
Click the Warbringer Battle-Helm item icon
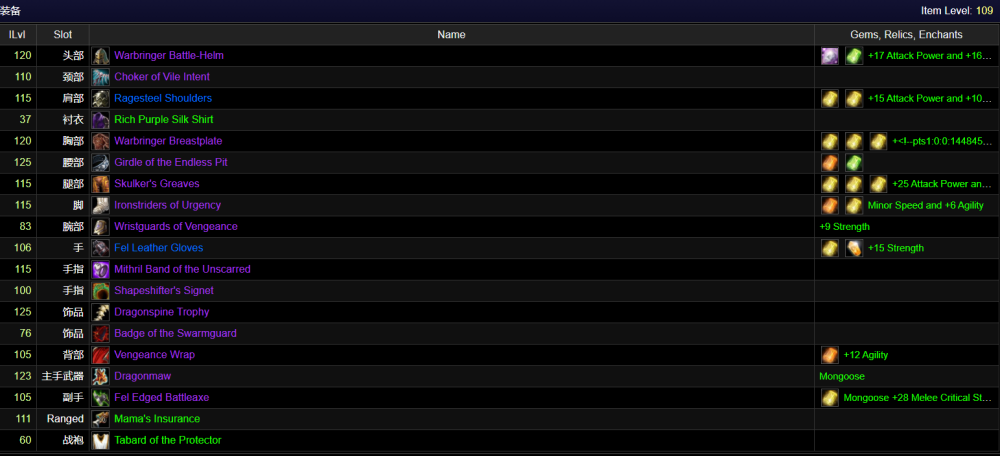point(100,55)
